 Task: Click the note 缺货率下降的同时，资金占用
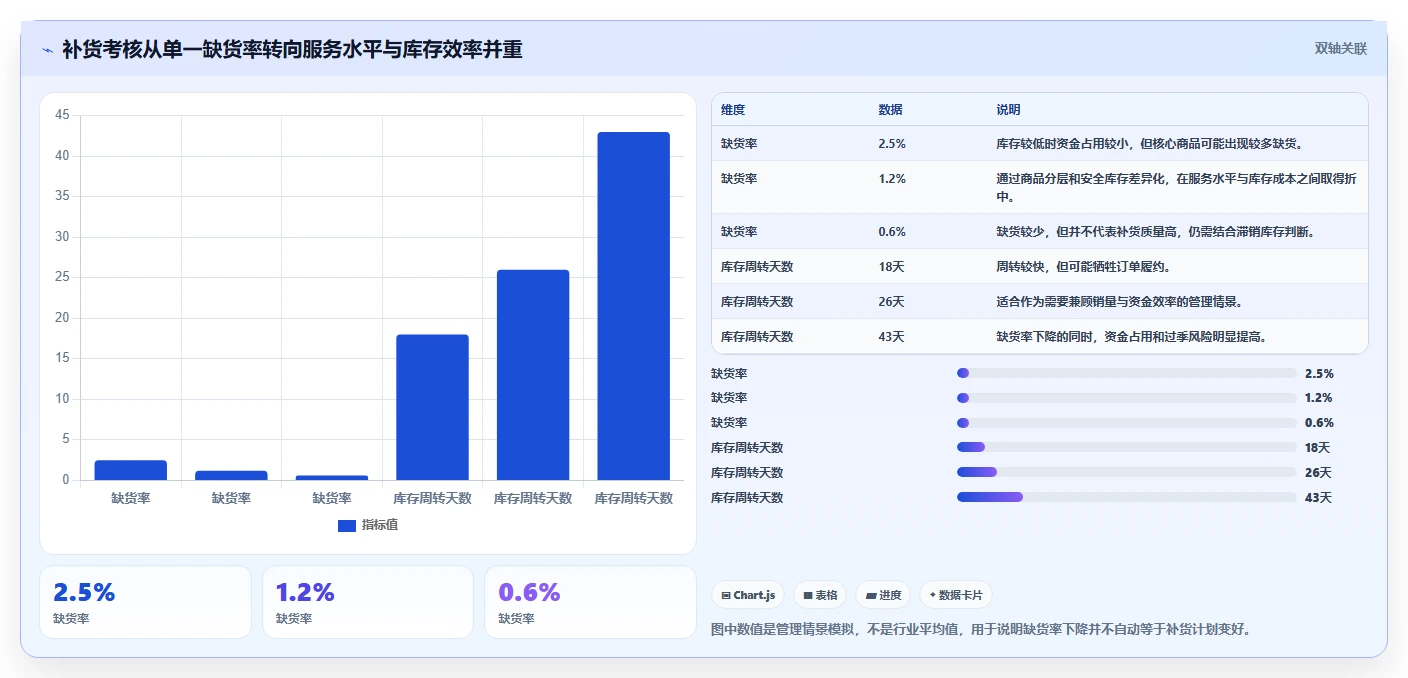coord(1133,337)
